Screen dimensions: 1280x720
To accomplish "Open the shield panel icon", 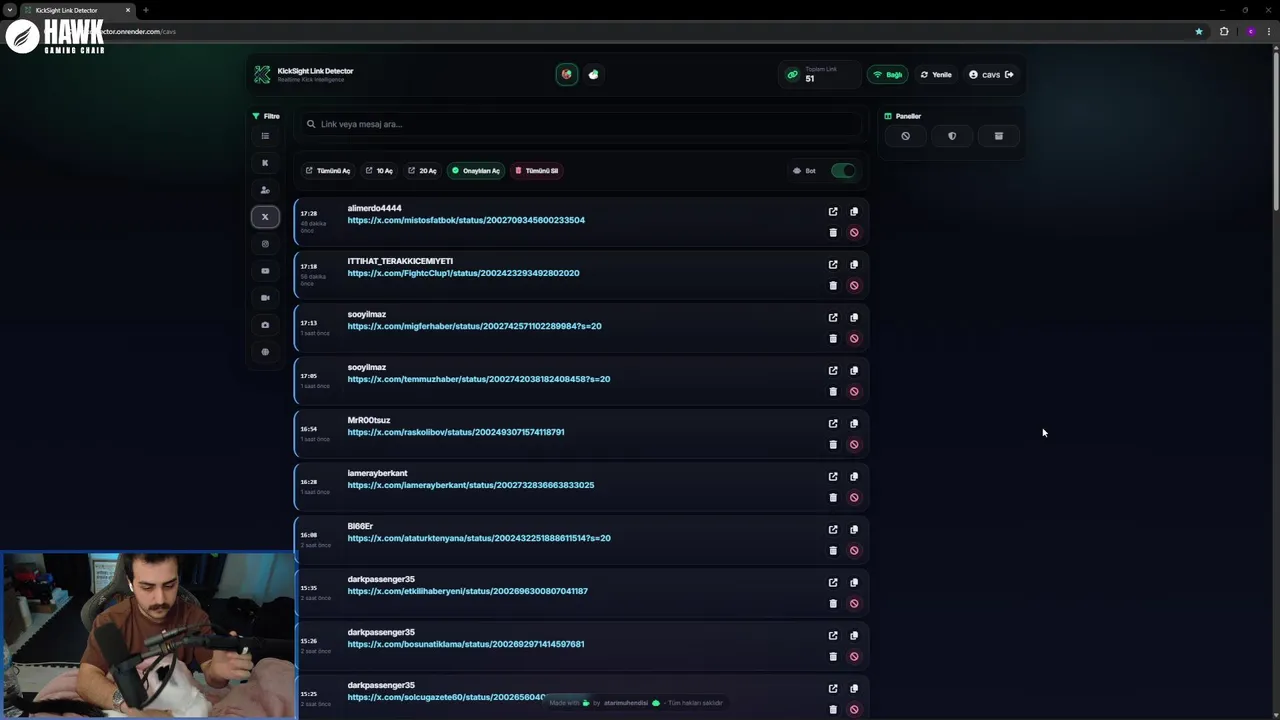I will pyautogui.click(x=952, y=136).
